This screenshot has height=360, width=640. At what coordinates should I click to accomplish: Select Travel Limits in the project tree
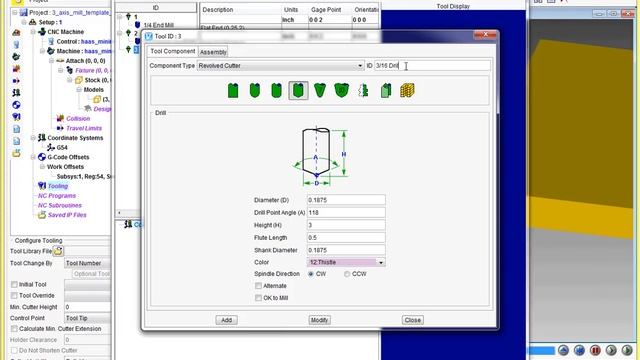coord(84,128)
